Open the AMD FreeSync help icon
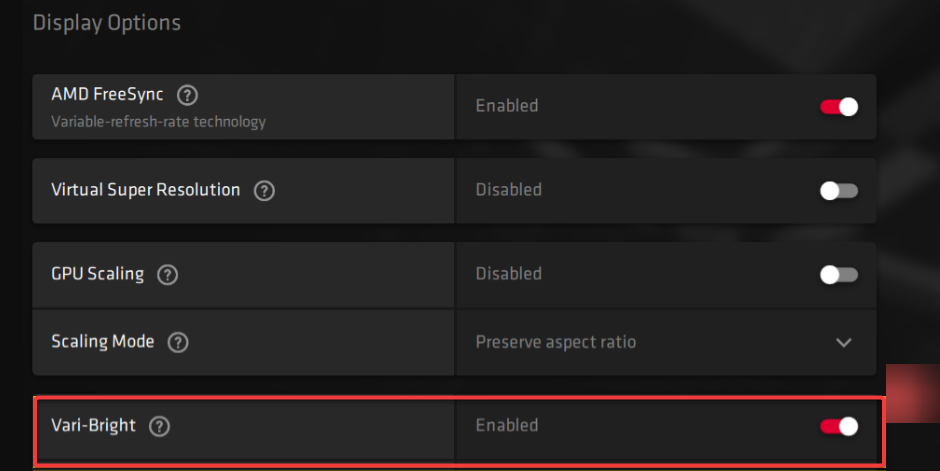The image size is (940, 471). point(187,95)
